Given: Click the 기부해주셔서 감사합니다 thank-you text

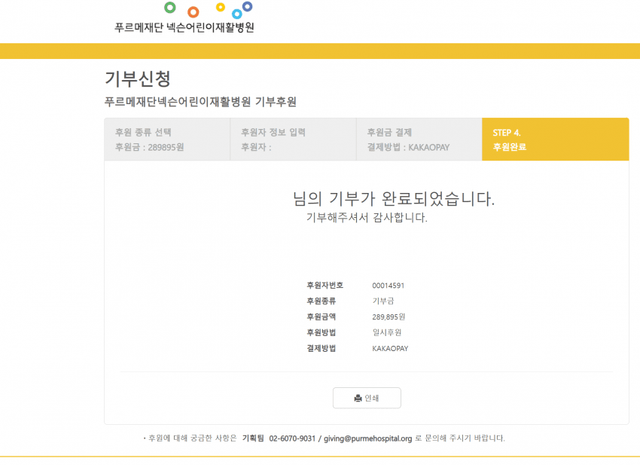Looking at the screenshot, I should coord(366,218).
